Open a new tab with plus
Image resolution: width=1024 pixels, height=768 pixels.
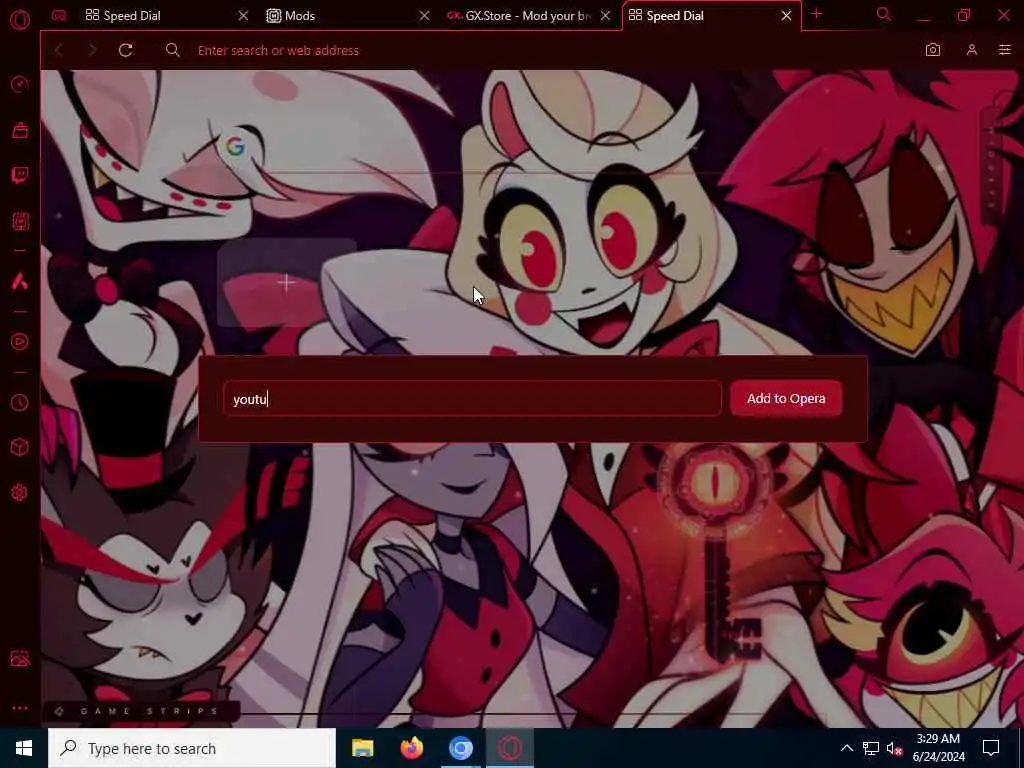tap(816, 14)
